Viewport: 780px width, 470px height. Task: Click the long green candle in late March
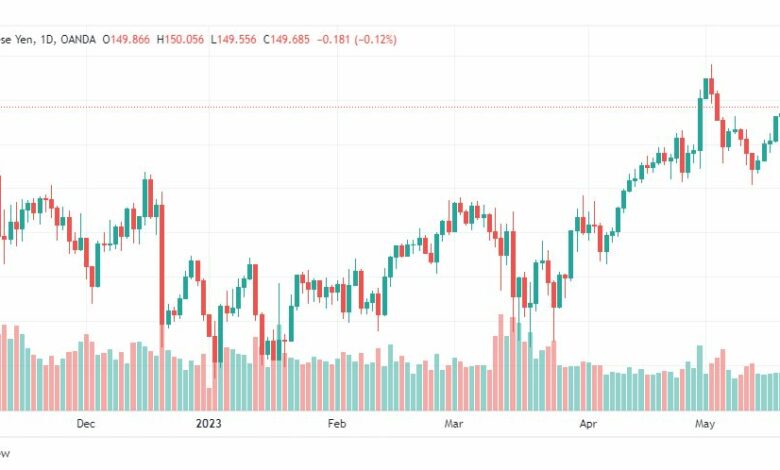tap(571, 254)
